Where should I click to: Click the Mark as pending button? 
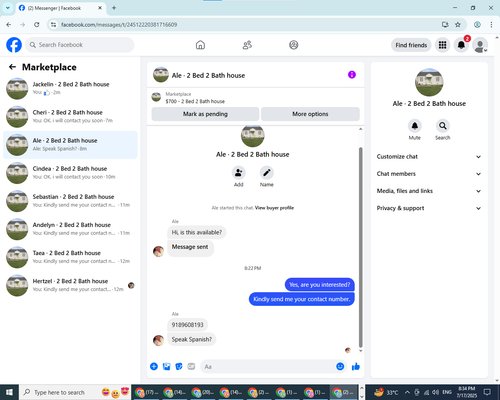point(205,114)
